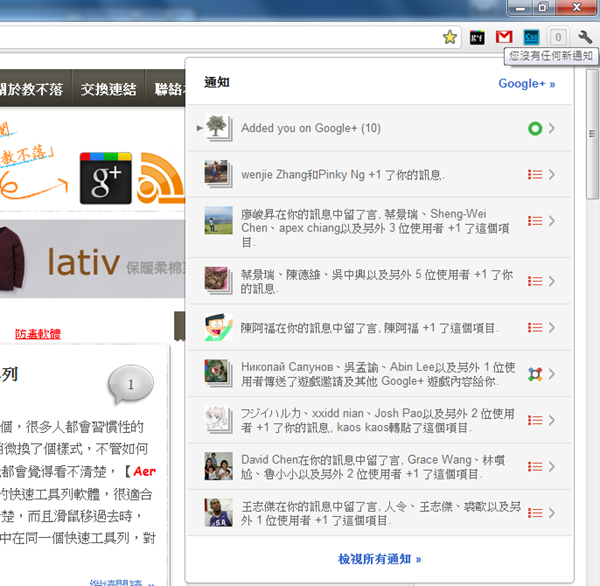This screenshot has width=600, height=586.
Task: Click the red 防毒軟體 link
Action: (38, 334)
